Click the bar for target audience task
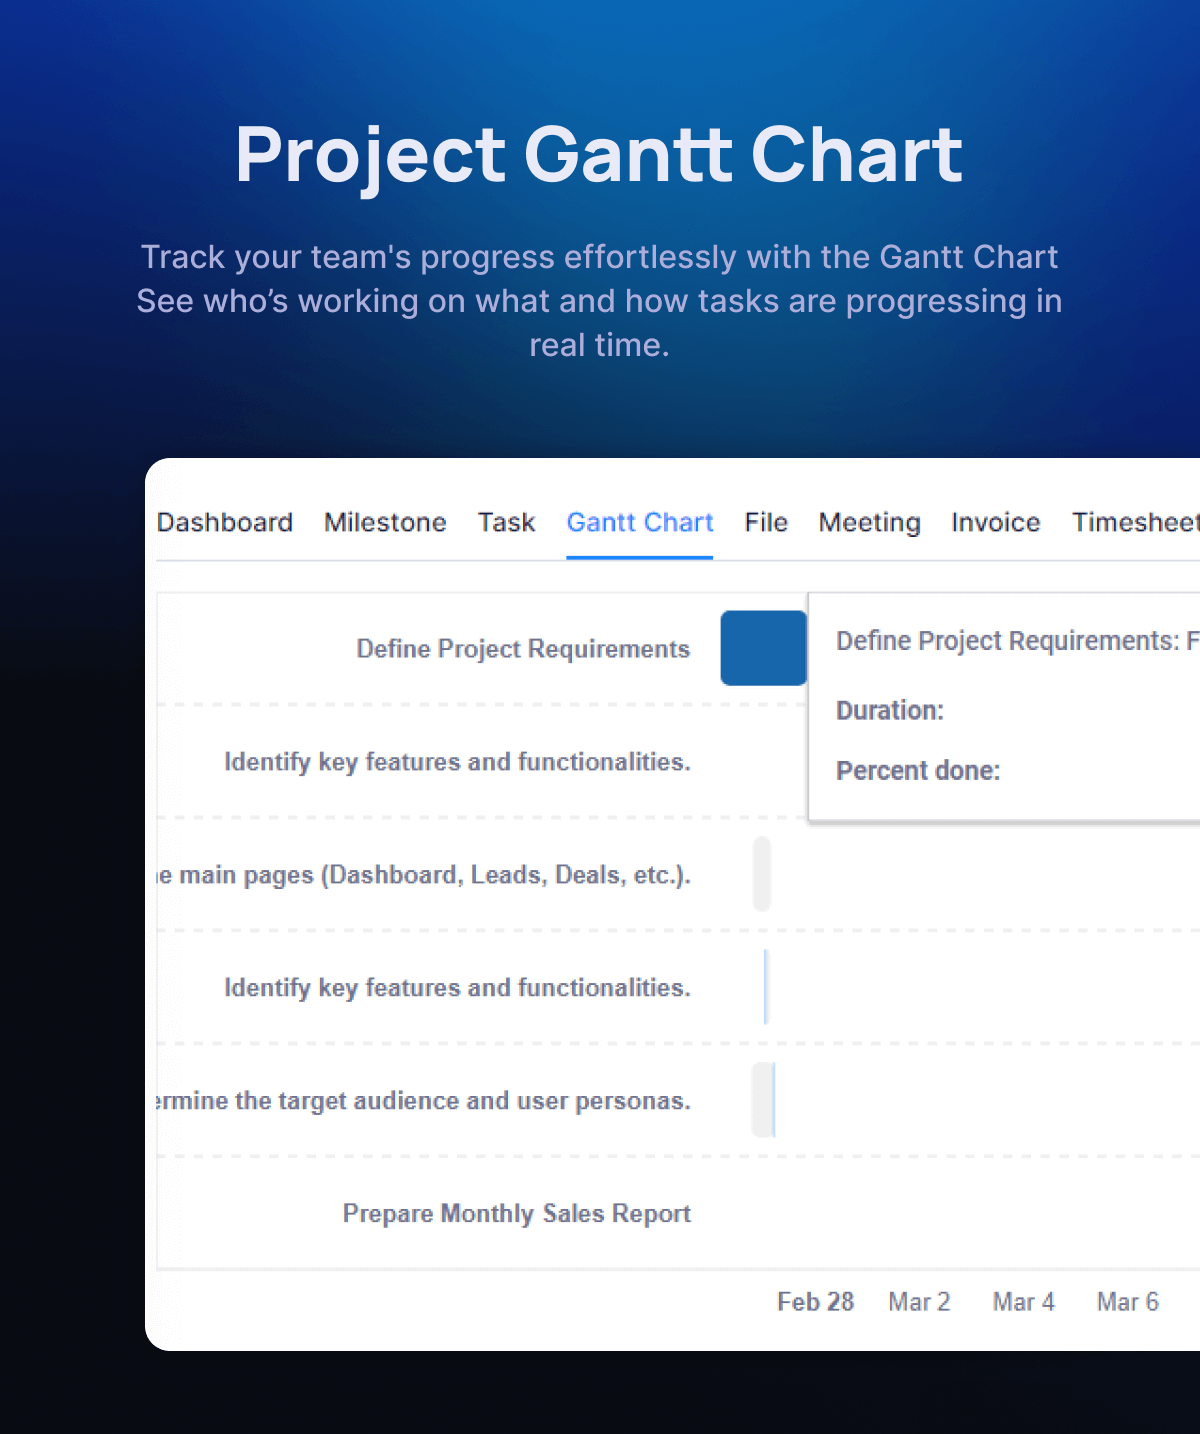The height and width of the screenshot is (1434, 1200). coord(764,1100)
